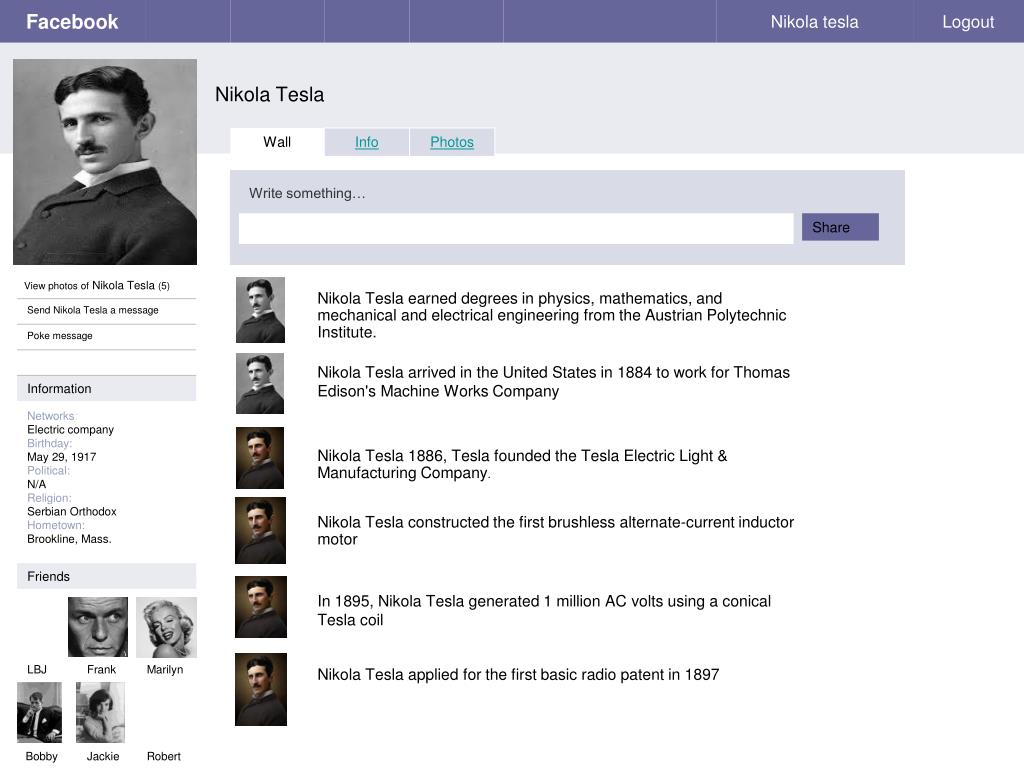Image resolution: width=1024 pixels, height=768 pixels.
Task: Click the post about 1 million AC volts
Action: tap(544, 610)
